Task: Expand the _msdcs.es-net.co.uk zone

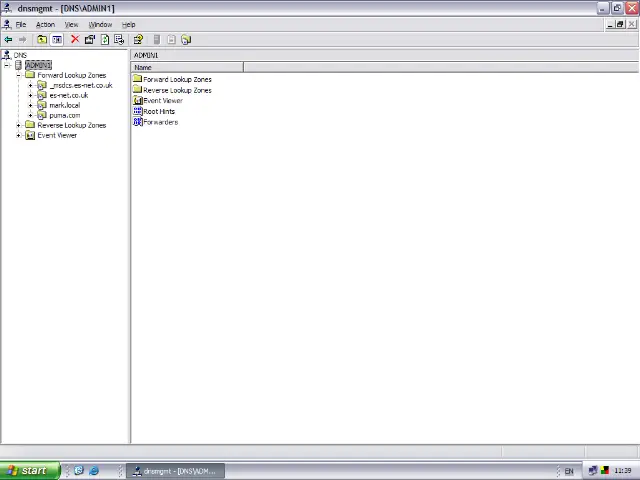Action: tap(30, 85)
